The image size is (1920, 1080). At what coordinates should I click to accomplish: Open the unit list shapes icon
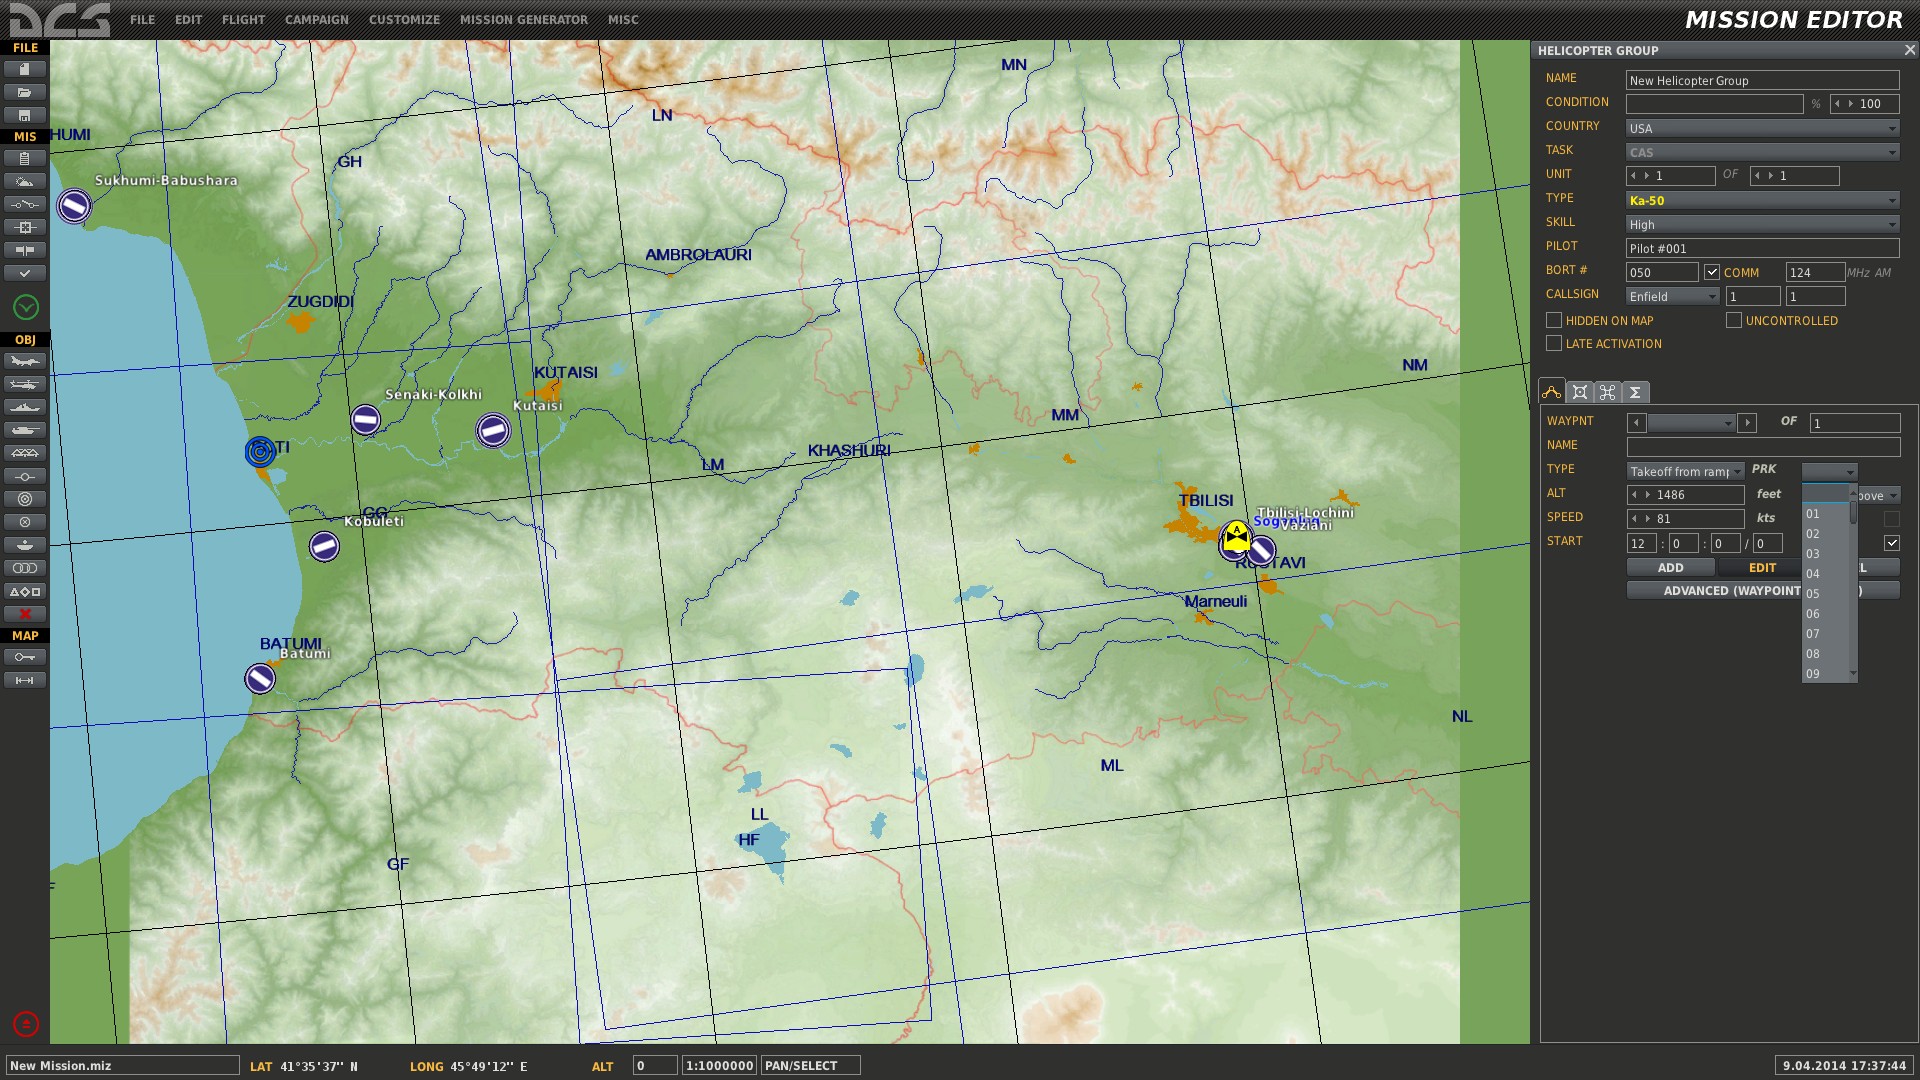pyautogui.click(x=25, y=591)
